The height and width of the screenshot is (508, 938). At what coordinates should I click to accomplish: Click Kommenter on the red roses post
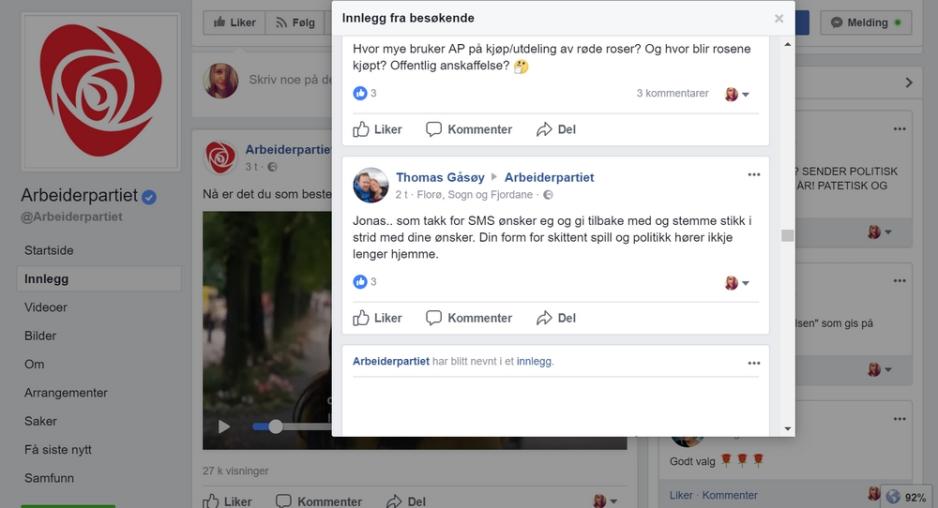pos(469,129)
